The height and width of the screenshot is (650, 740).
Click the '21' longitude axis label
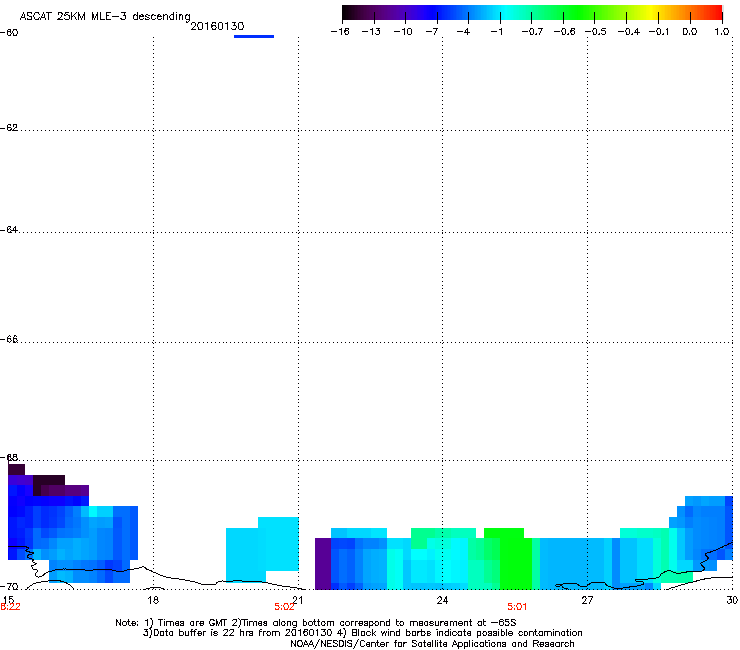pos(298,600)
